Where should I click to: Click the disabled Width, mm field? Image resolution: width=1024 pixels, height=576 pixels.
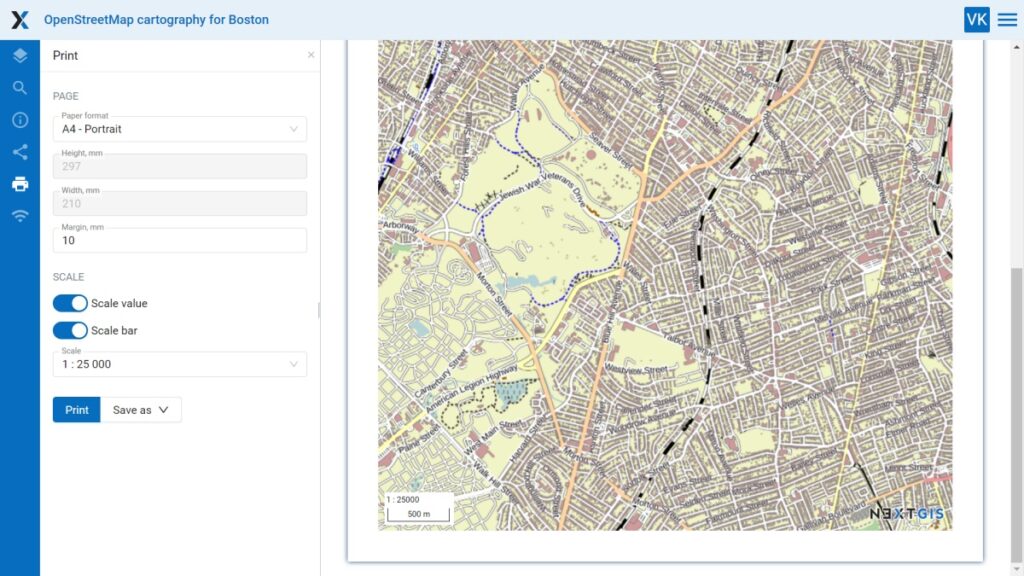[x=180, y=203]
